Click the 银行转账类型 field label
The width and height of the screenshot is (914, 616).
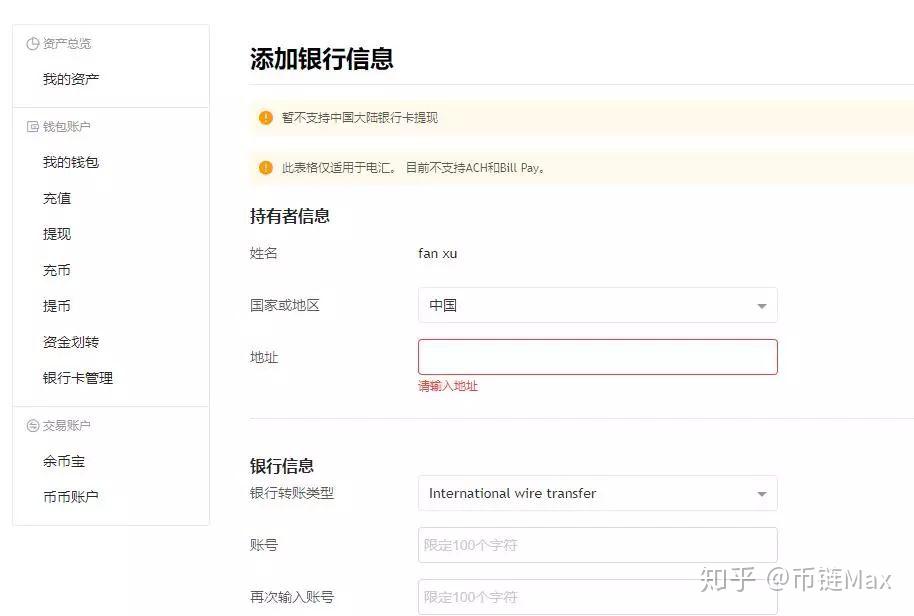[x=292, y=493]
